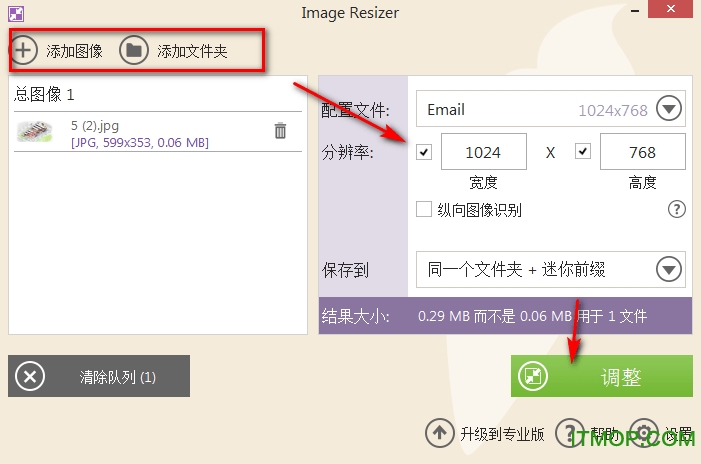Close the Image Resizer window
This screenshot has width=701, height=464.
coord(670,9)
